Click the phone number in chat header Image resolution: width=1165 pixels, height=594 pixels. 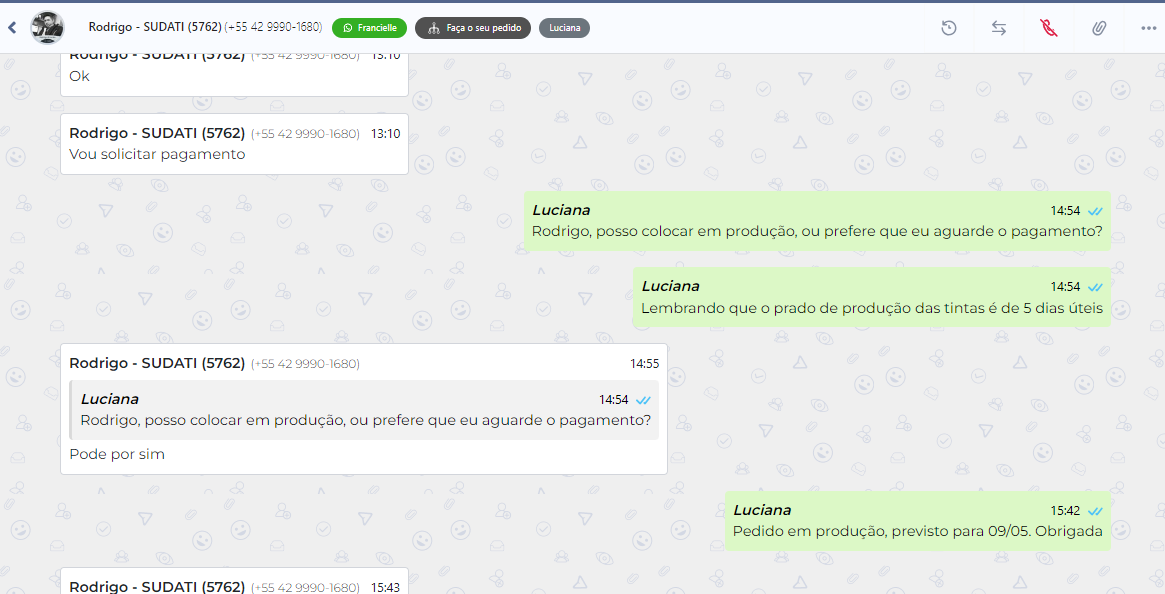[273, 28]
